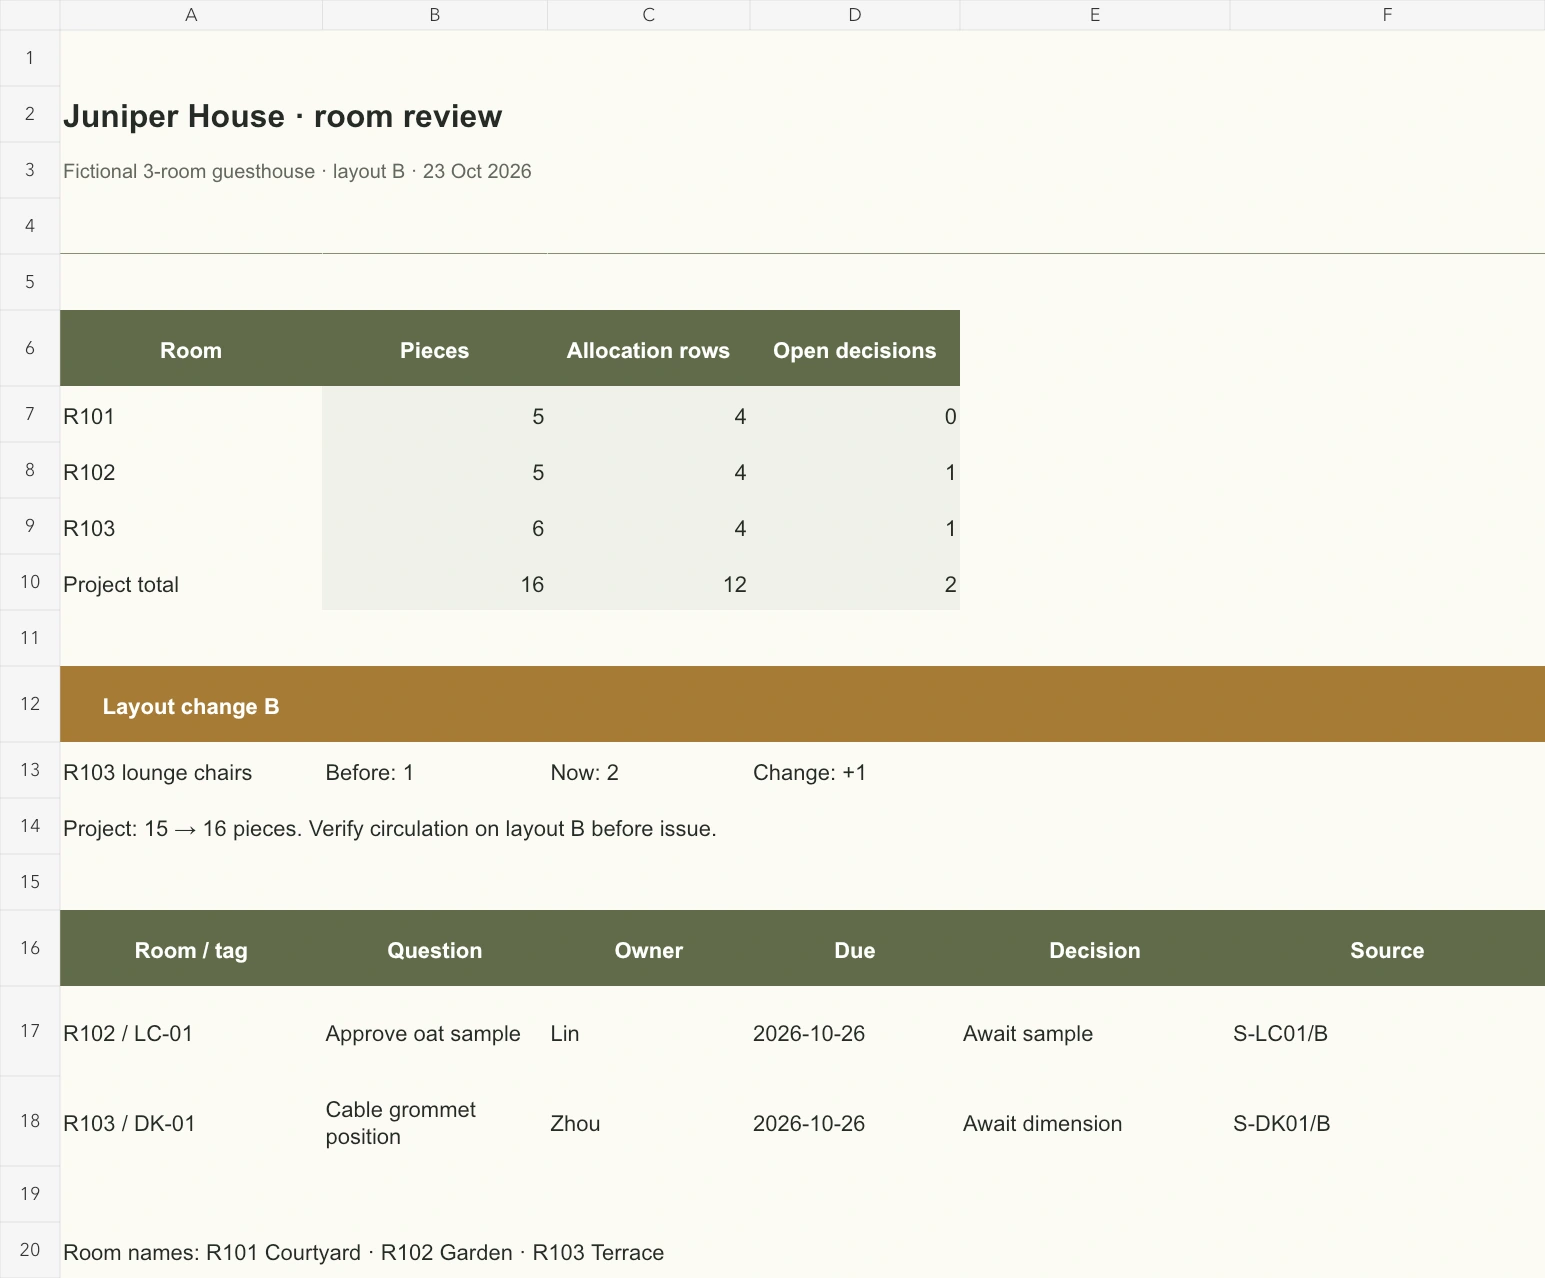Select the Project total allocation rows value 12
The width and height of the screenshot is (1545, 1278).
coord(649,584)
